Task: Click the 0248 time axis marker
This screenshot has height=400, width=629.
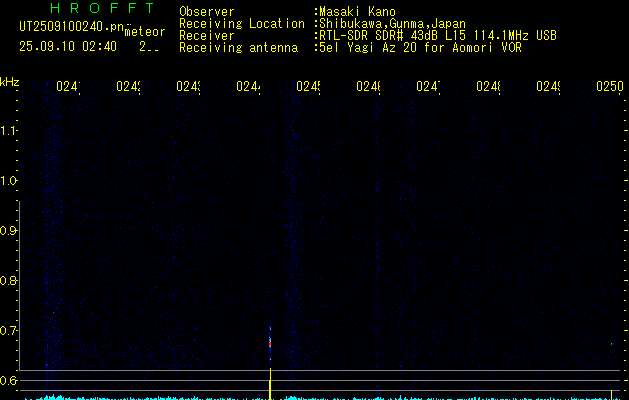Action: point(488,86)
